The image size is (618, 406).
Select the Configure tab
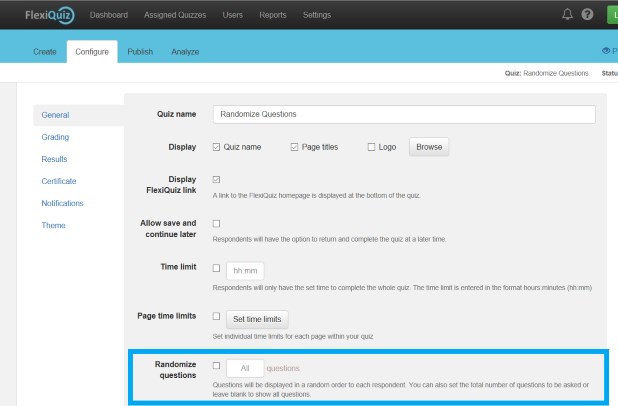point(92,52)
